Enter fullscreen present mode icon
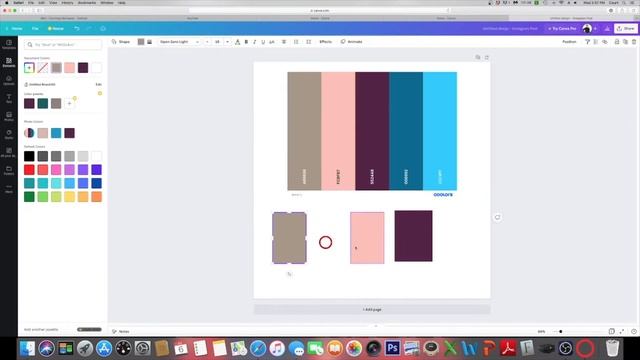This screenshot has height=360, width=640. click(622, 331)
